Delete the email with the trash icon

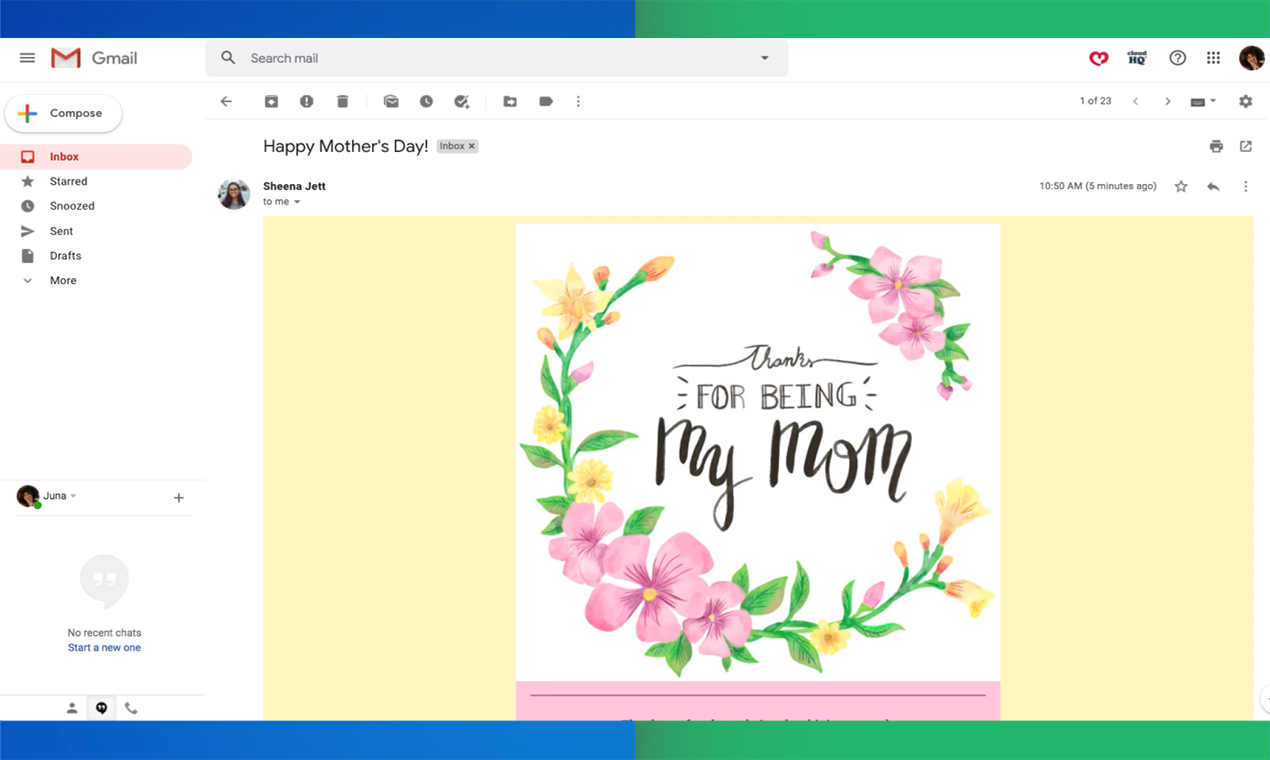[x=343, y=101]
